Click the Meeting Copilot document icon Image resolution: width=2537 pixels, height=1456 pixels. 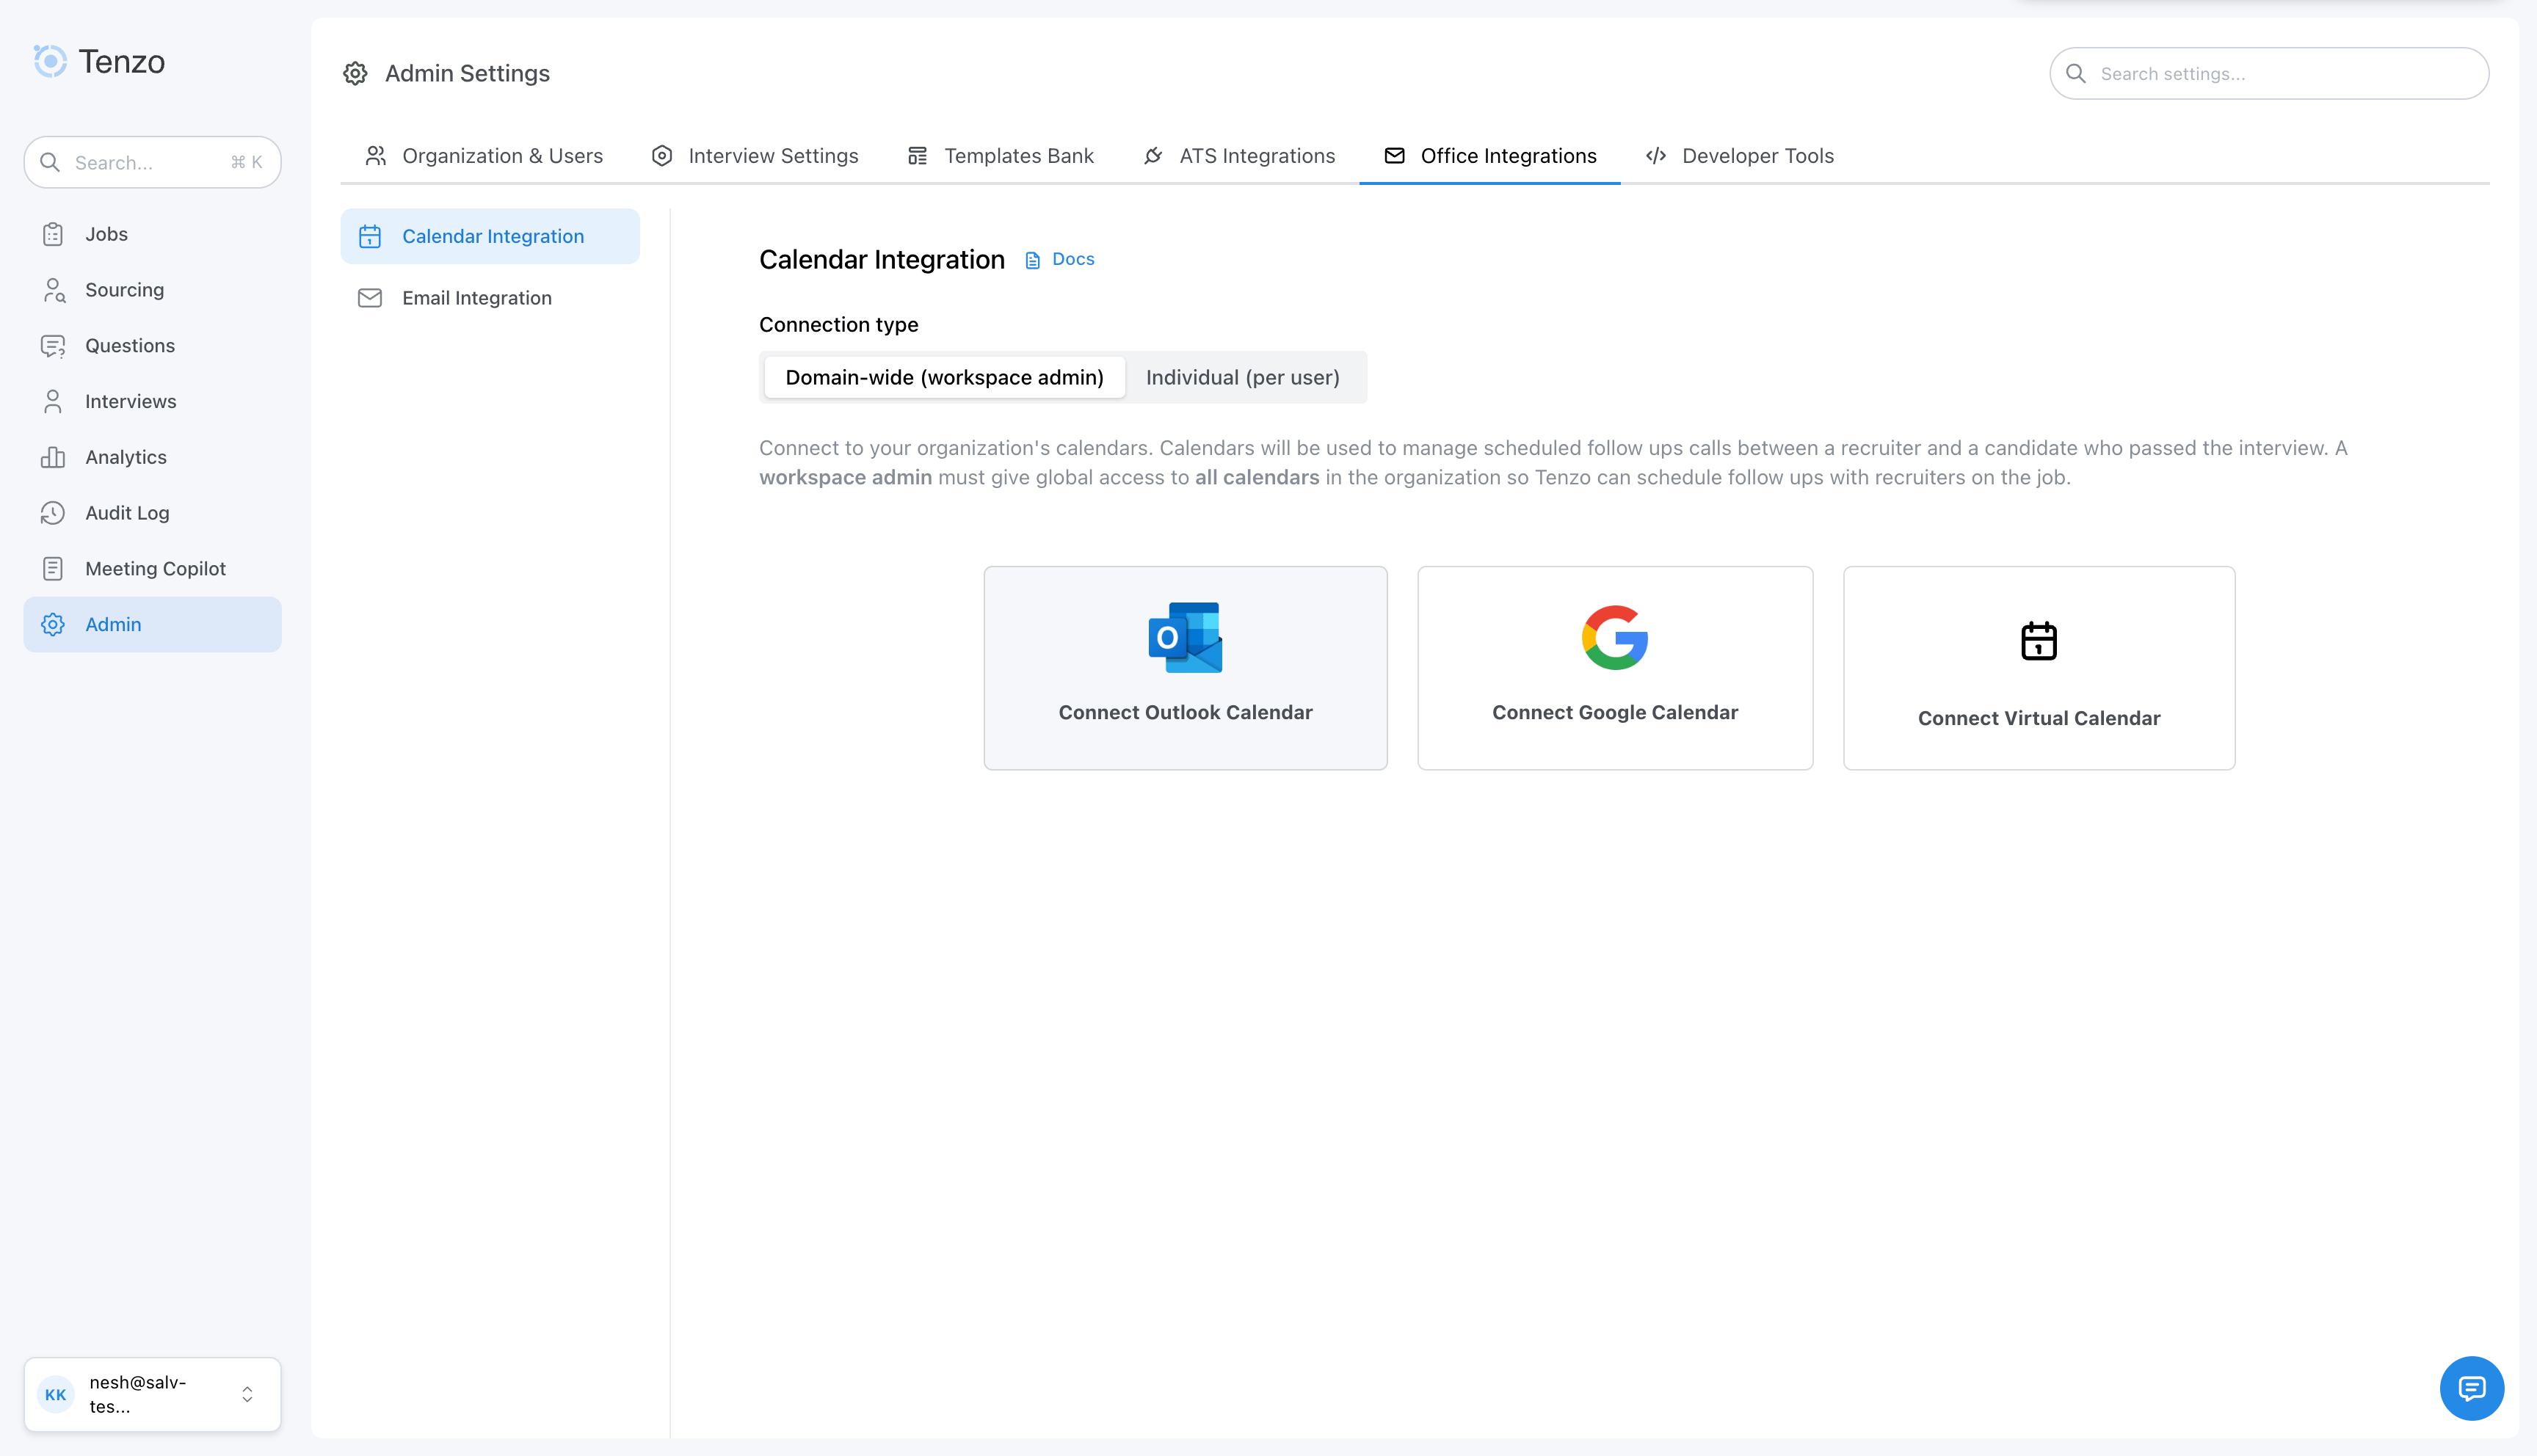coord(53,569)
